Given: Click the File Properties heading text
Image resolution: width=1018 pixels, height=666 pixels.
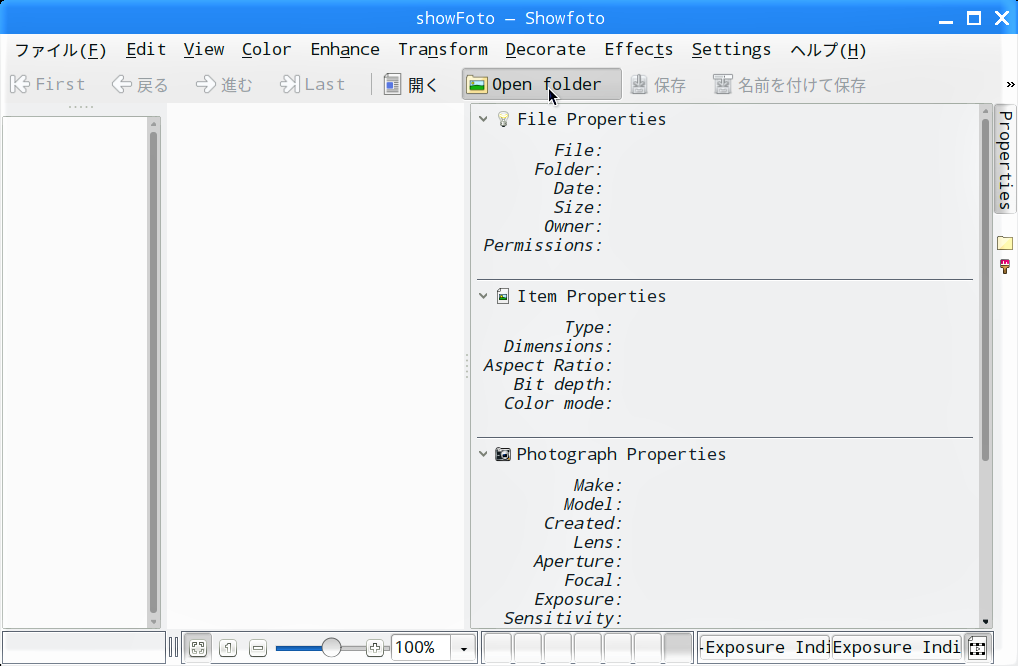Looking at the screenshot, I should 591,119.
